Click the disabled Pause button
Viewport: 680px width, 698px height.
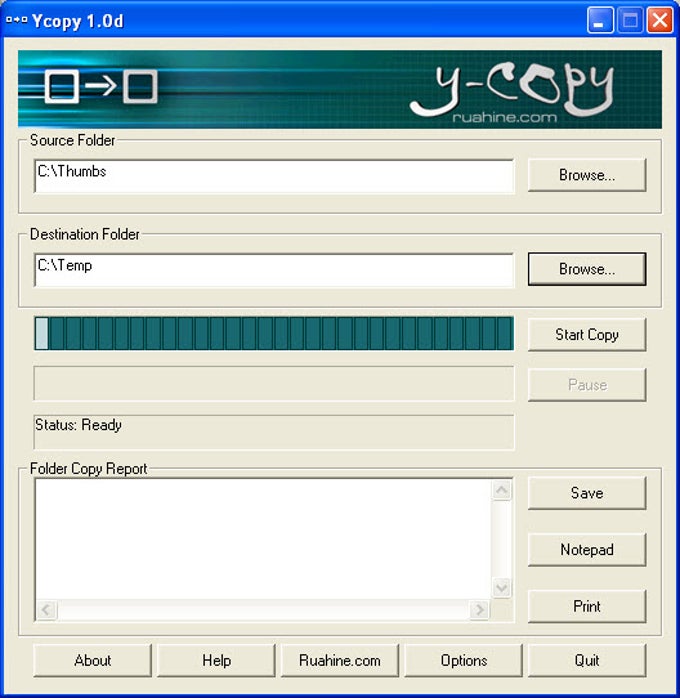pyautogui.click(x=587, y=385)
